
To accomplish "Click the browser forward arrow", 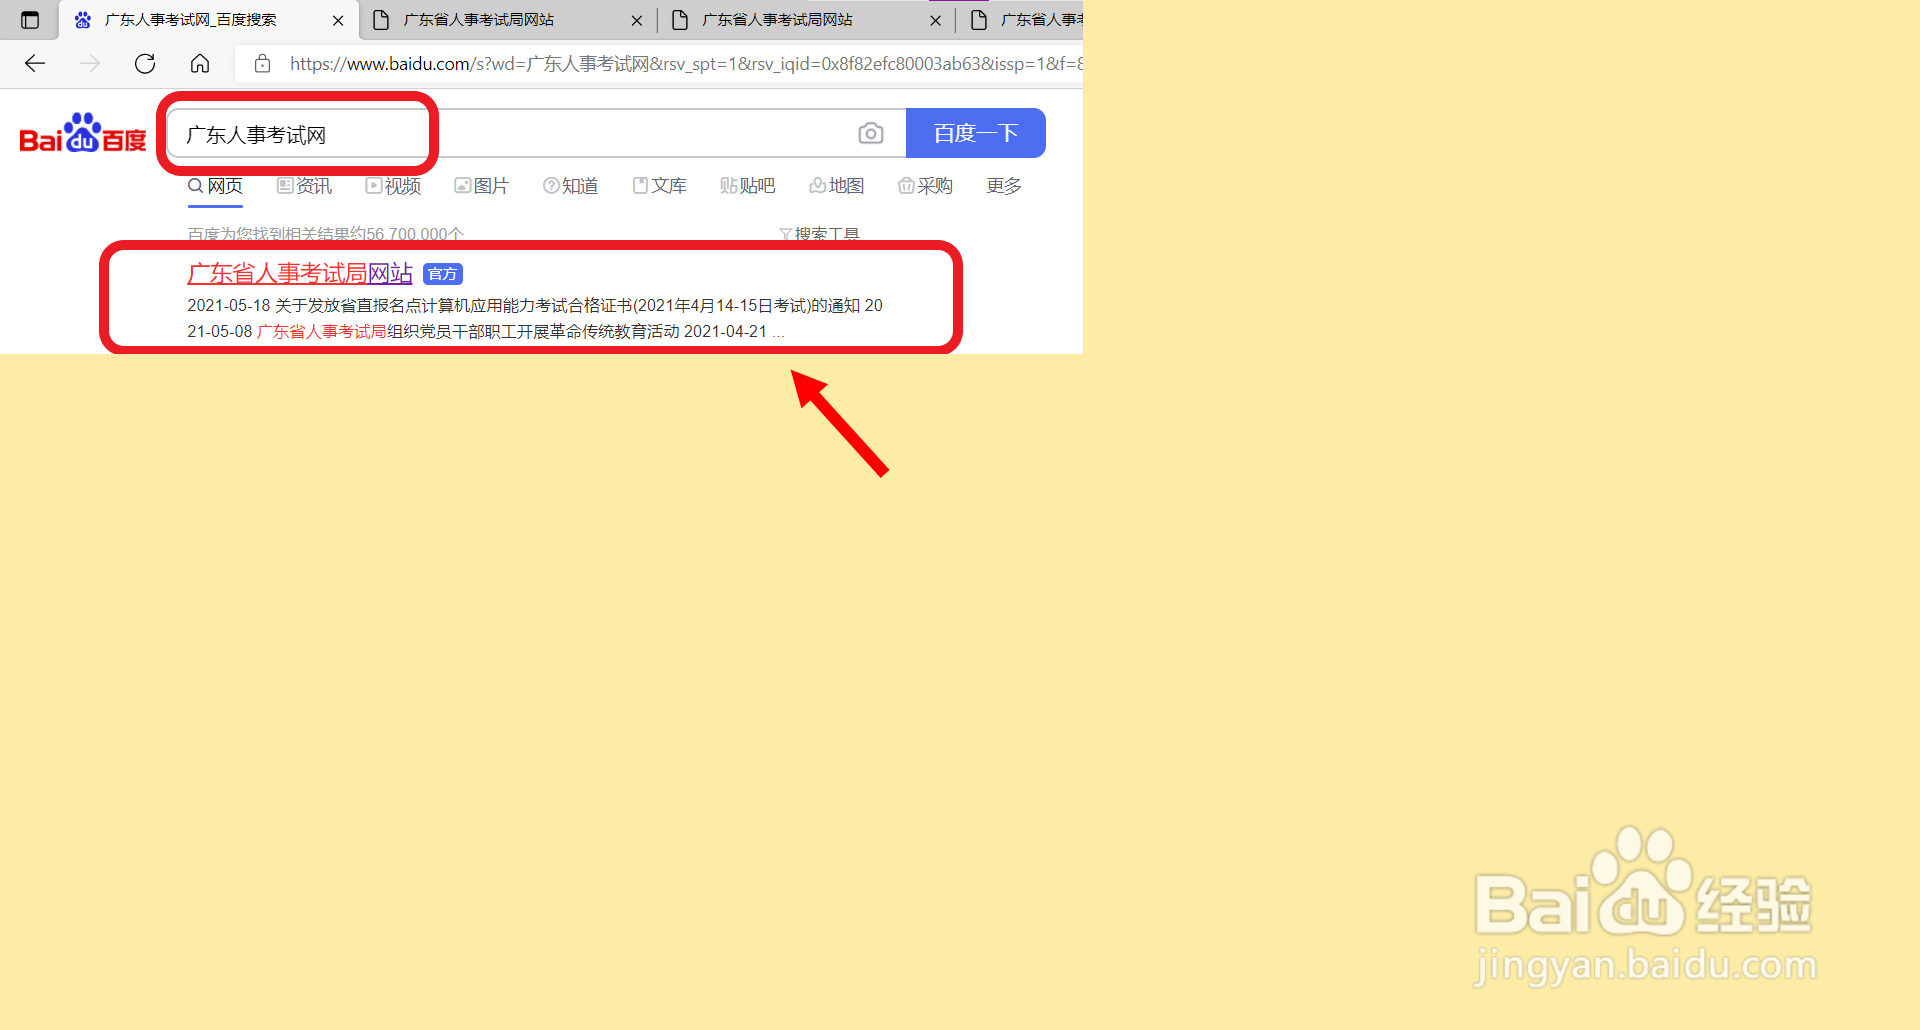I will pyautogui.click(x=90, y=64).
